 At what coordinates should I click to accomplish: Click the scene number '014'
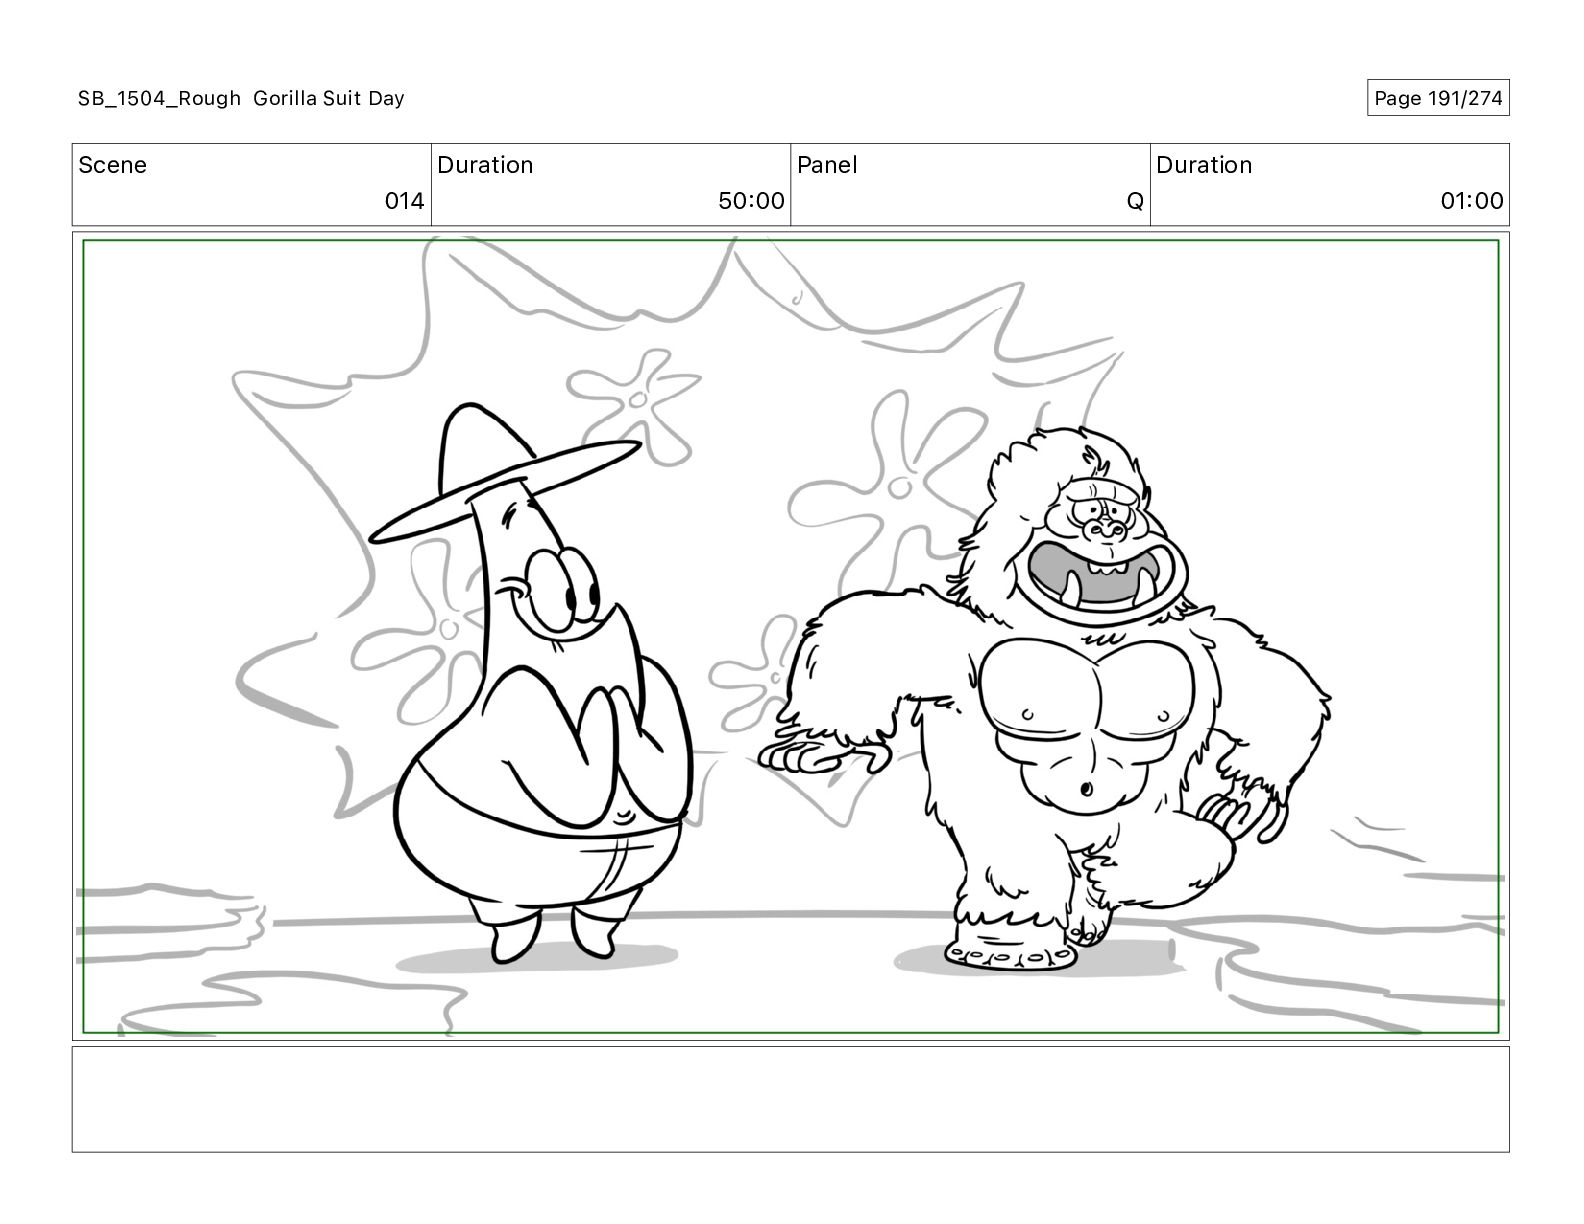point(405,201)
